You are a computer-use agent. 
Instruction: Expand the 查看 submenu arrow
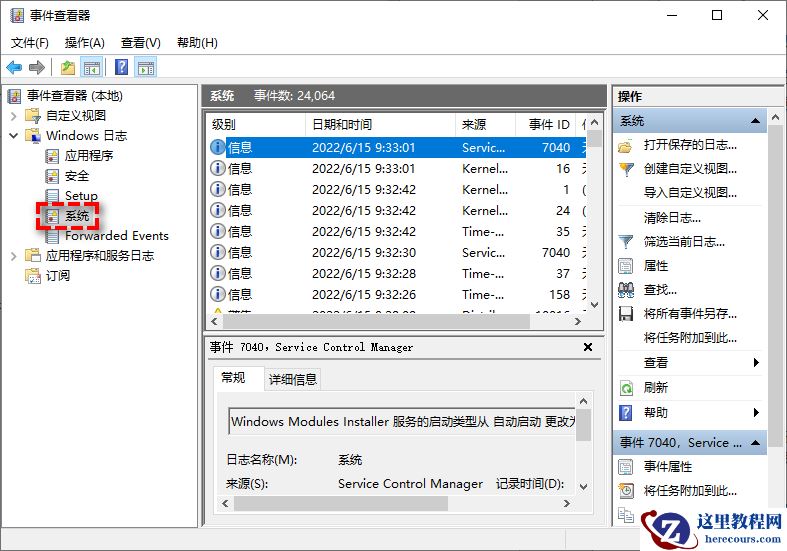click(756, 362)
